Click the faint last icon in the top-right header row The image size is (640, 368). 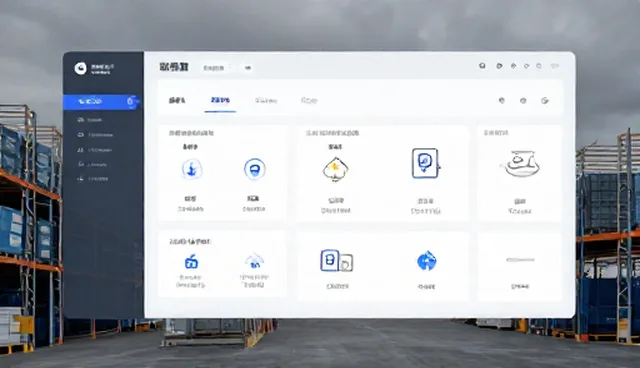[555, 66]
